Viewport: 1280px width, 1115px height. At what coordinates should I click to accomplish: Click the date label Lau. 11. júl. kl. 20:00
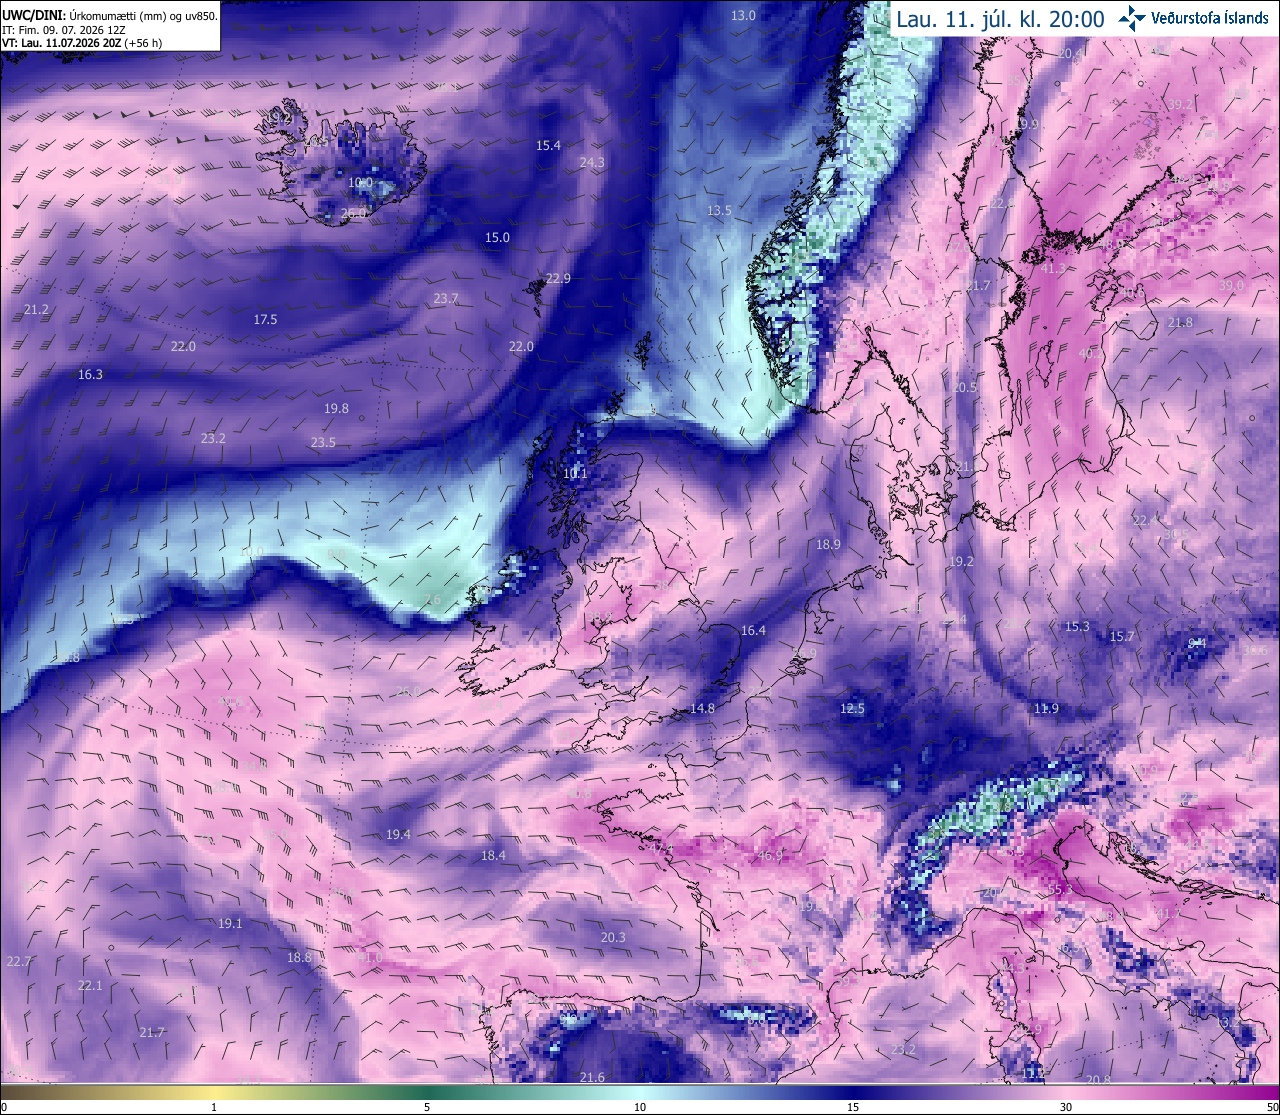(x=1000, y=19)
